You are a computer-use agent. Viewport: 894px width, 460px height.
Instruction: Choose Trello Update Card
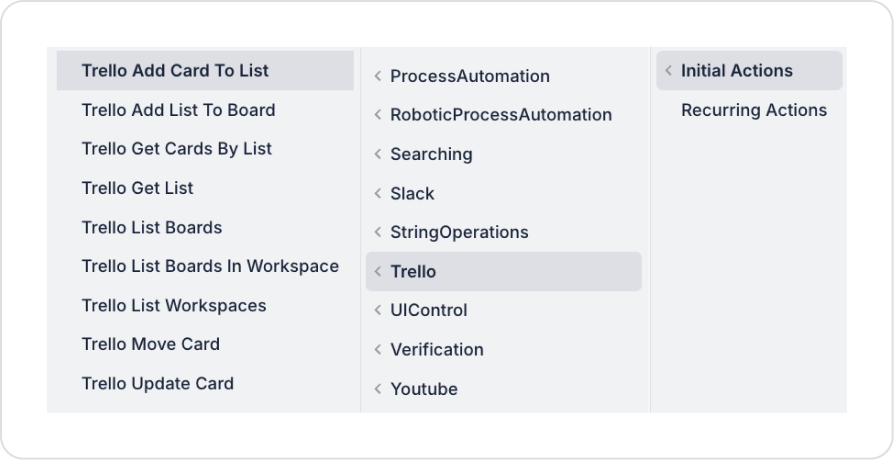158,383
